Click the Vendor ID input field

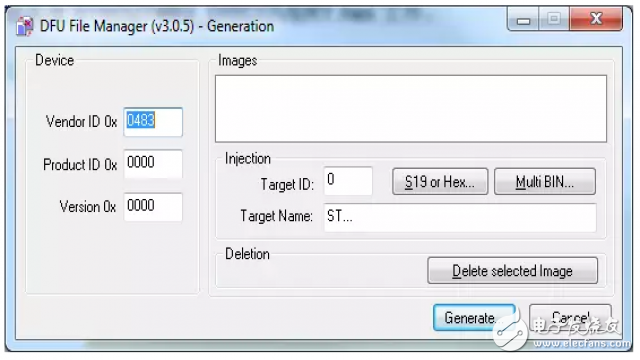(x=153, y=122)
